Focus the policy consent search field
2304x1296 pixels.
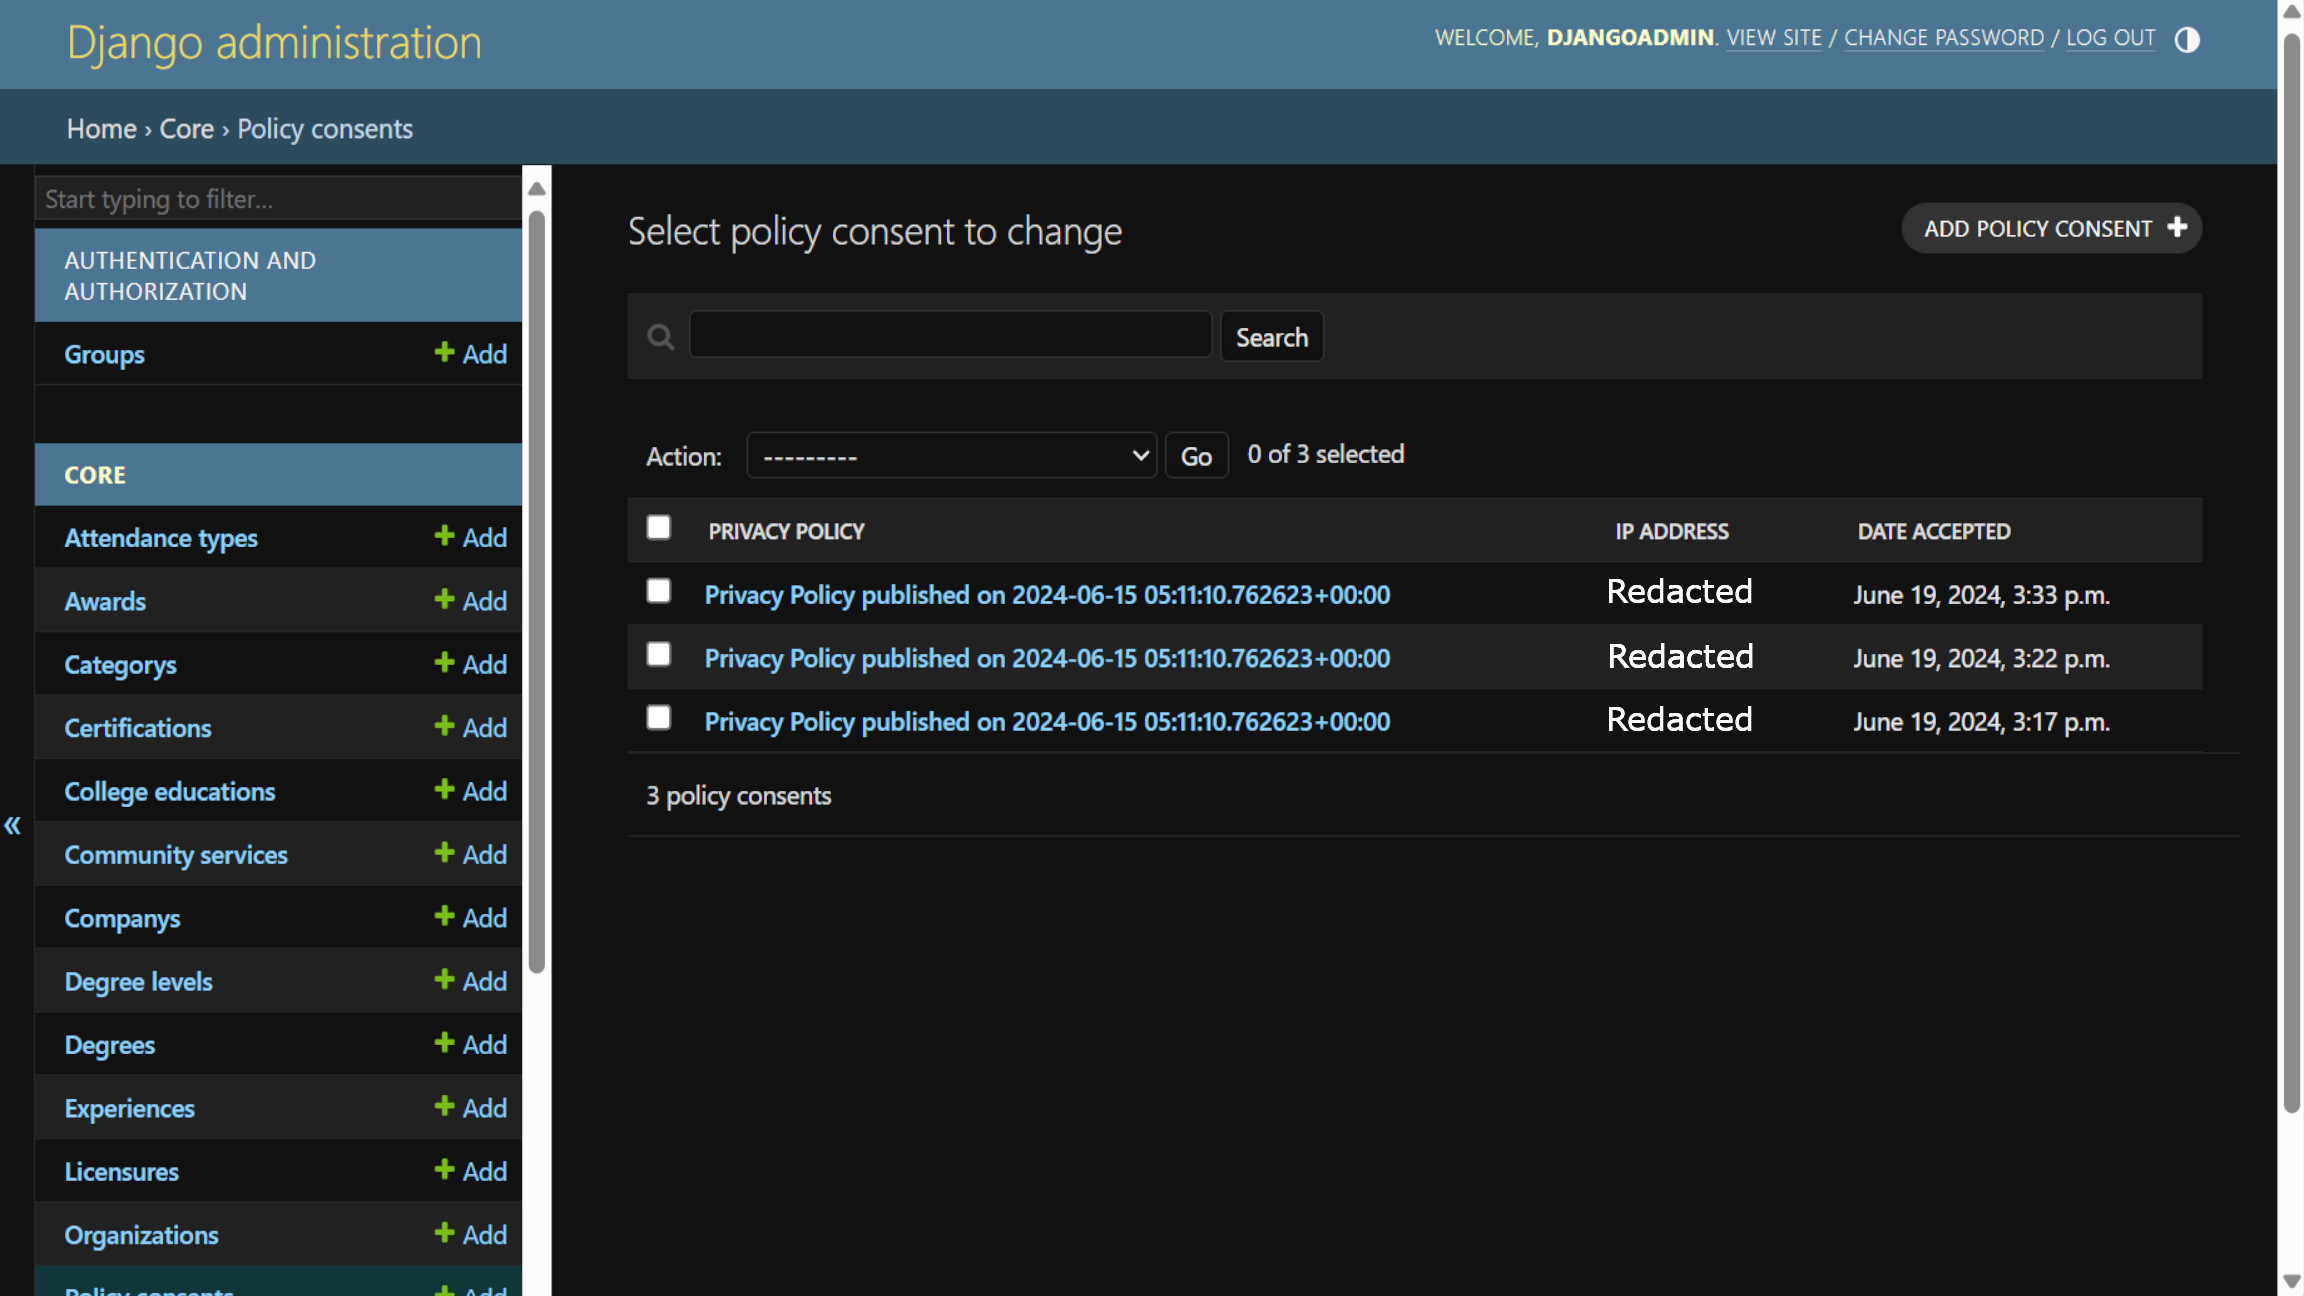(951, 334)
